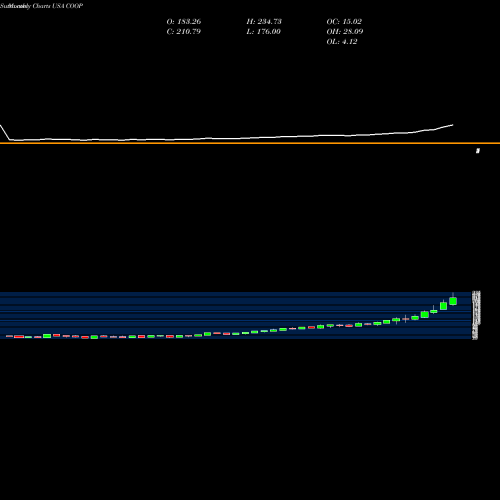
Task: Click the 'H: 234.73' high price value
Action: pos(264,22)
